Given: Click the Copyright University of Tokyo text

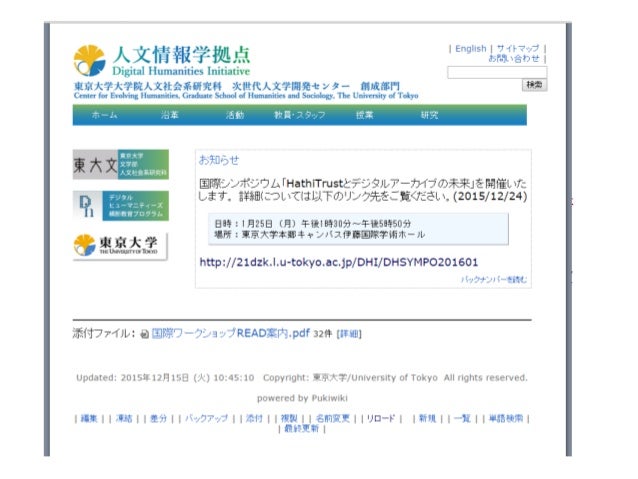Looking at the screenshot, I should coord(395,378).
